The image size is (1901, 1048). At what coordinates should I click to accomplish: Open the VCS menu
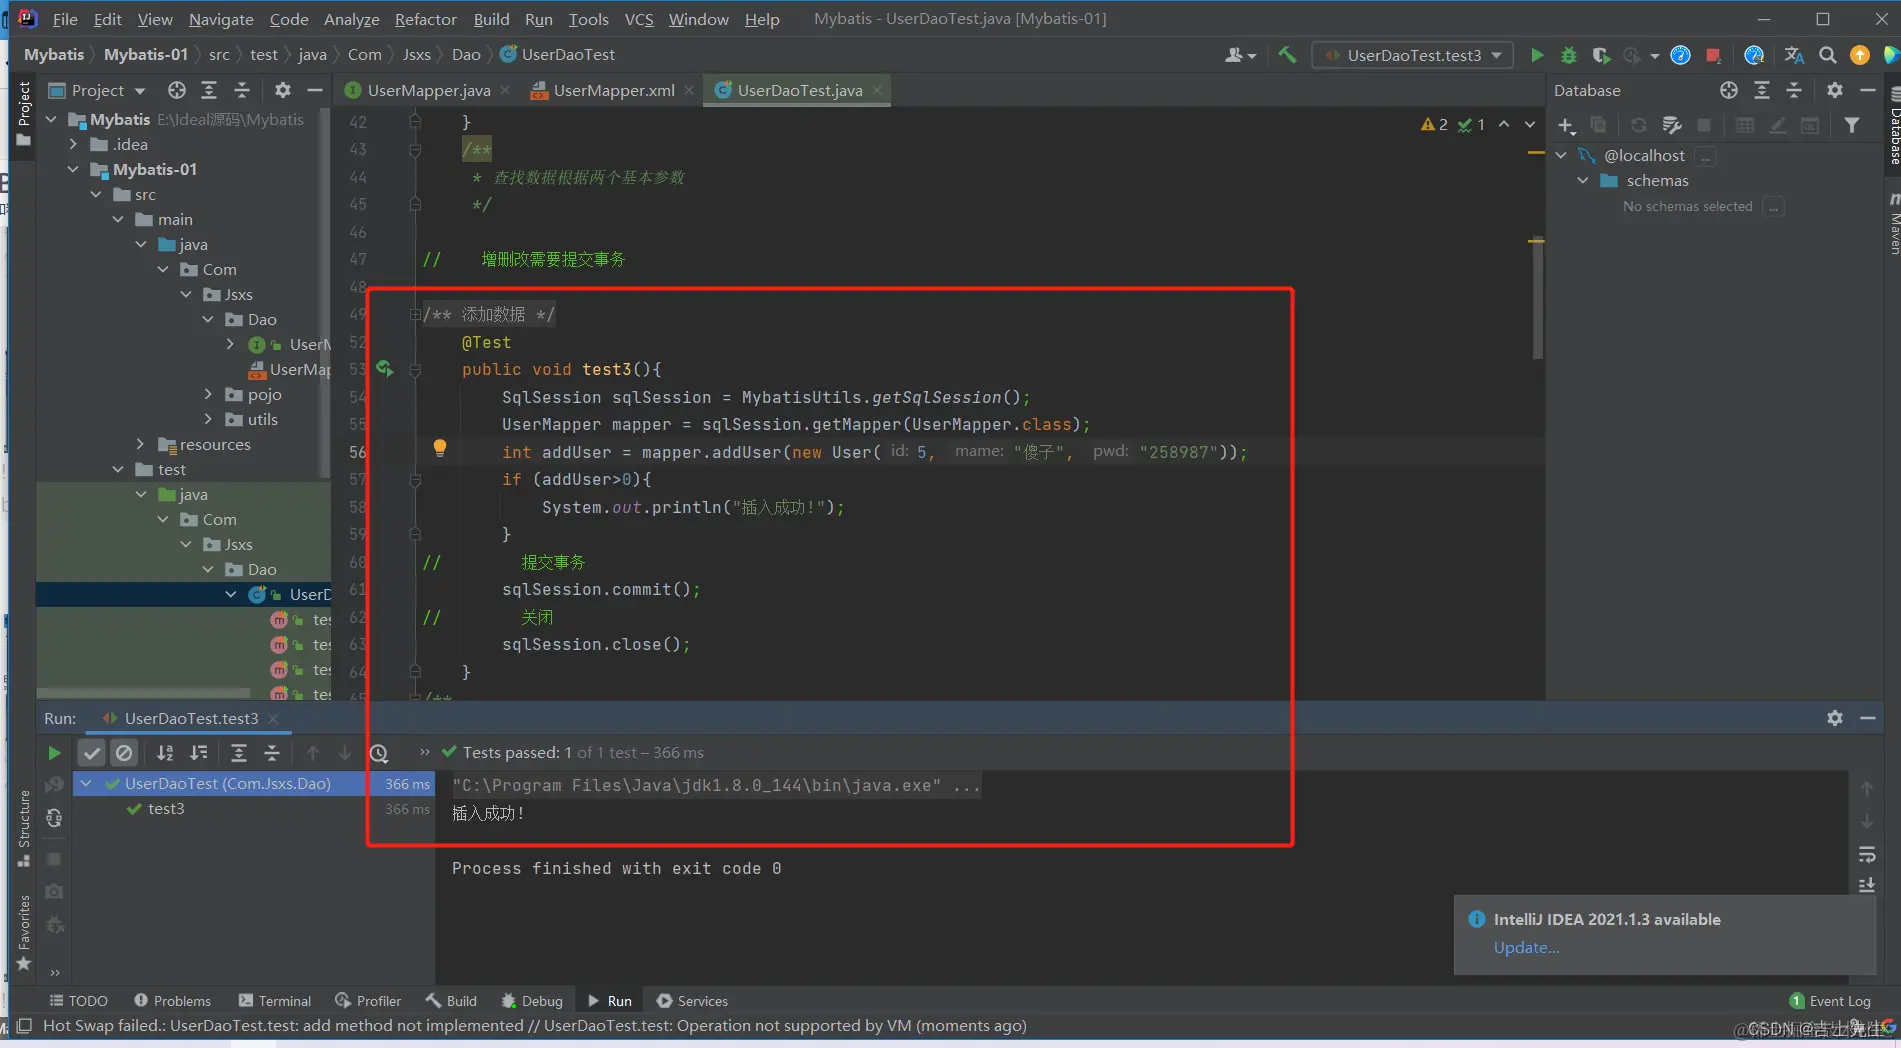pos(639,19)
